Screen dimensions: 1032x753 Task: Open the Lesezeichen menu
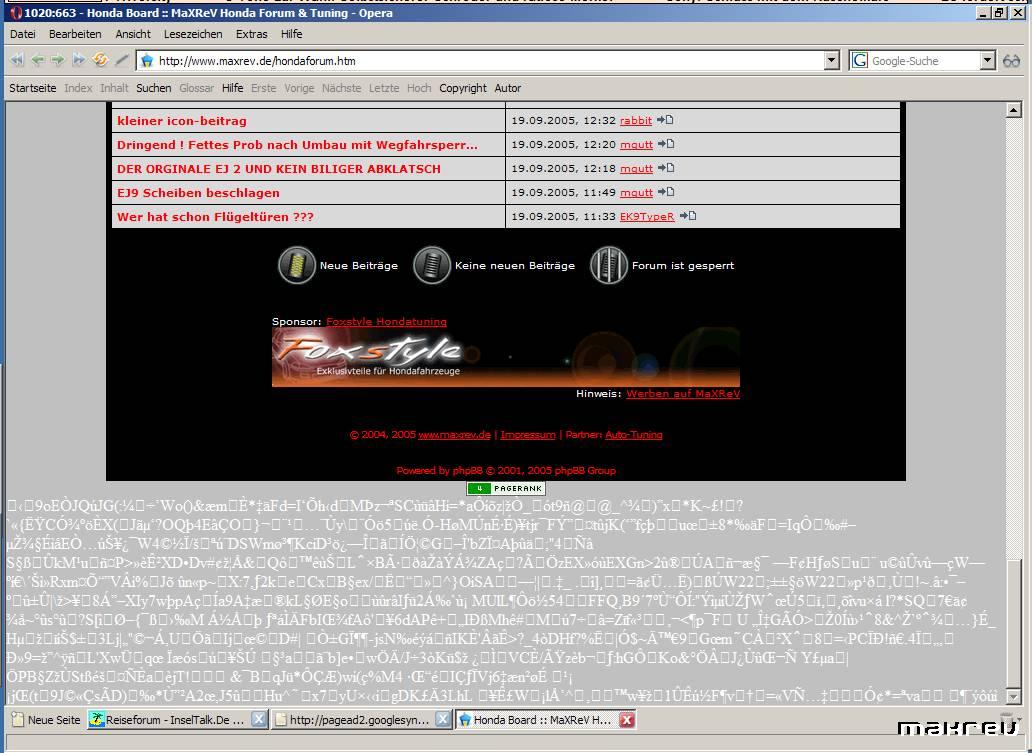[193, 34]
